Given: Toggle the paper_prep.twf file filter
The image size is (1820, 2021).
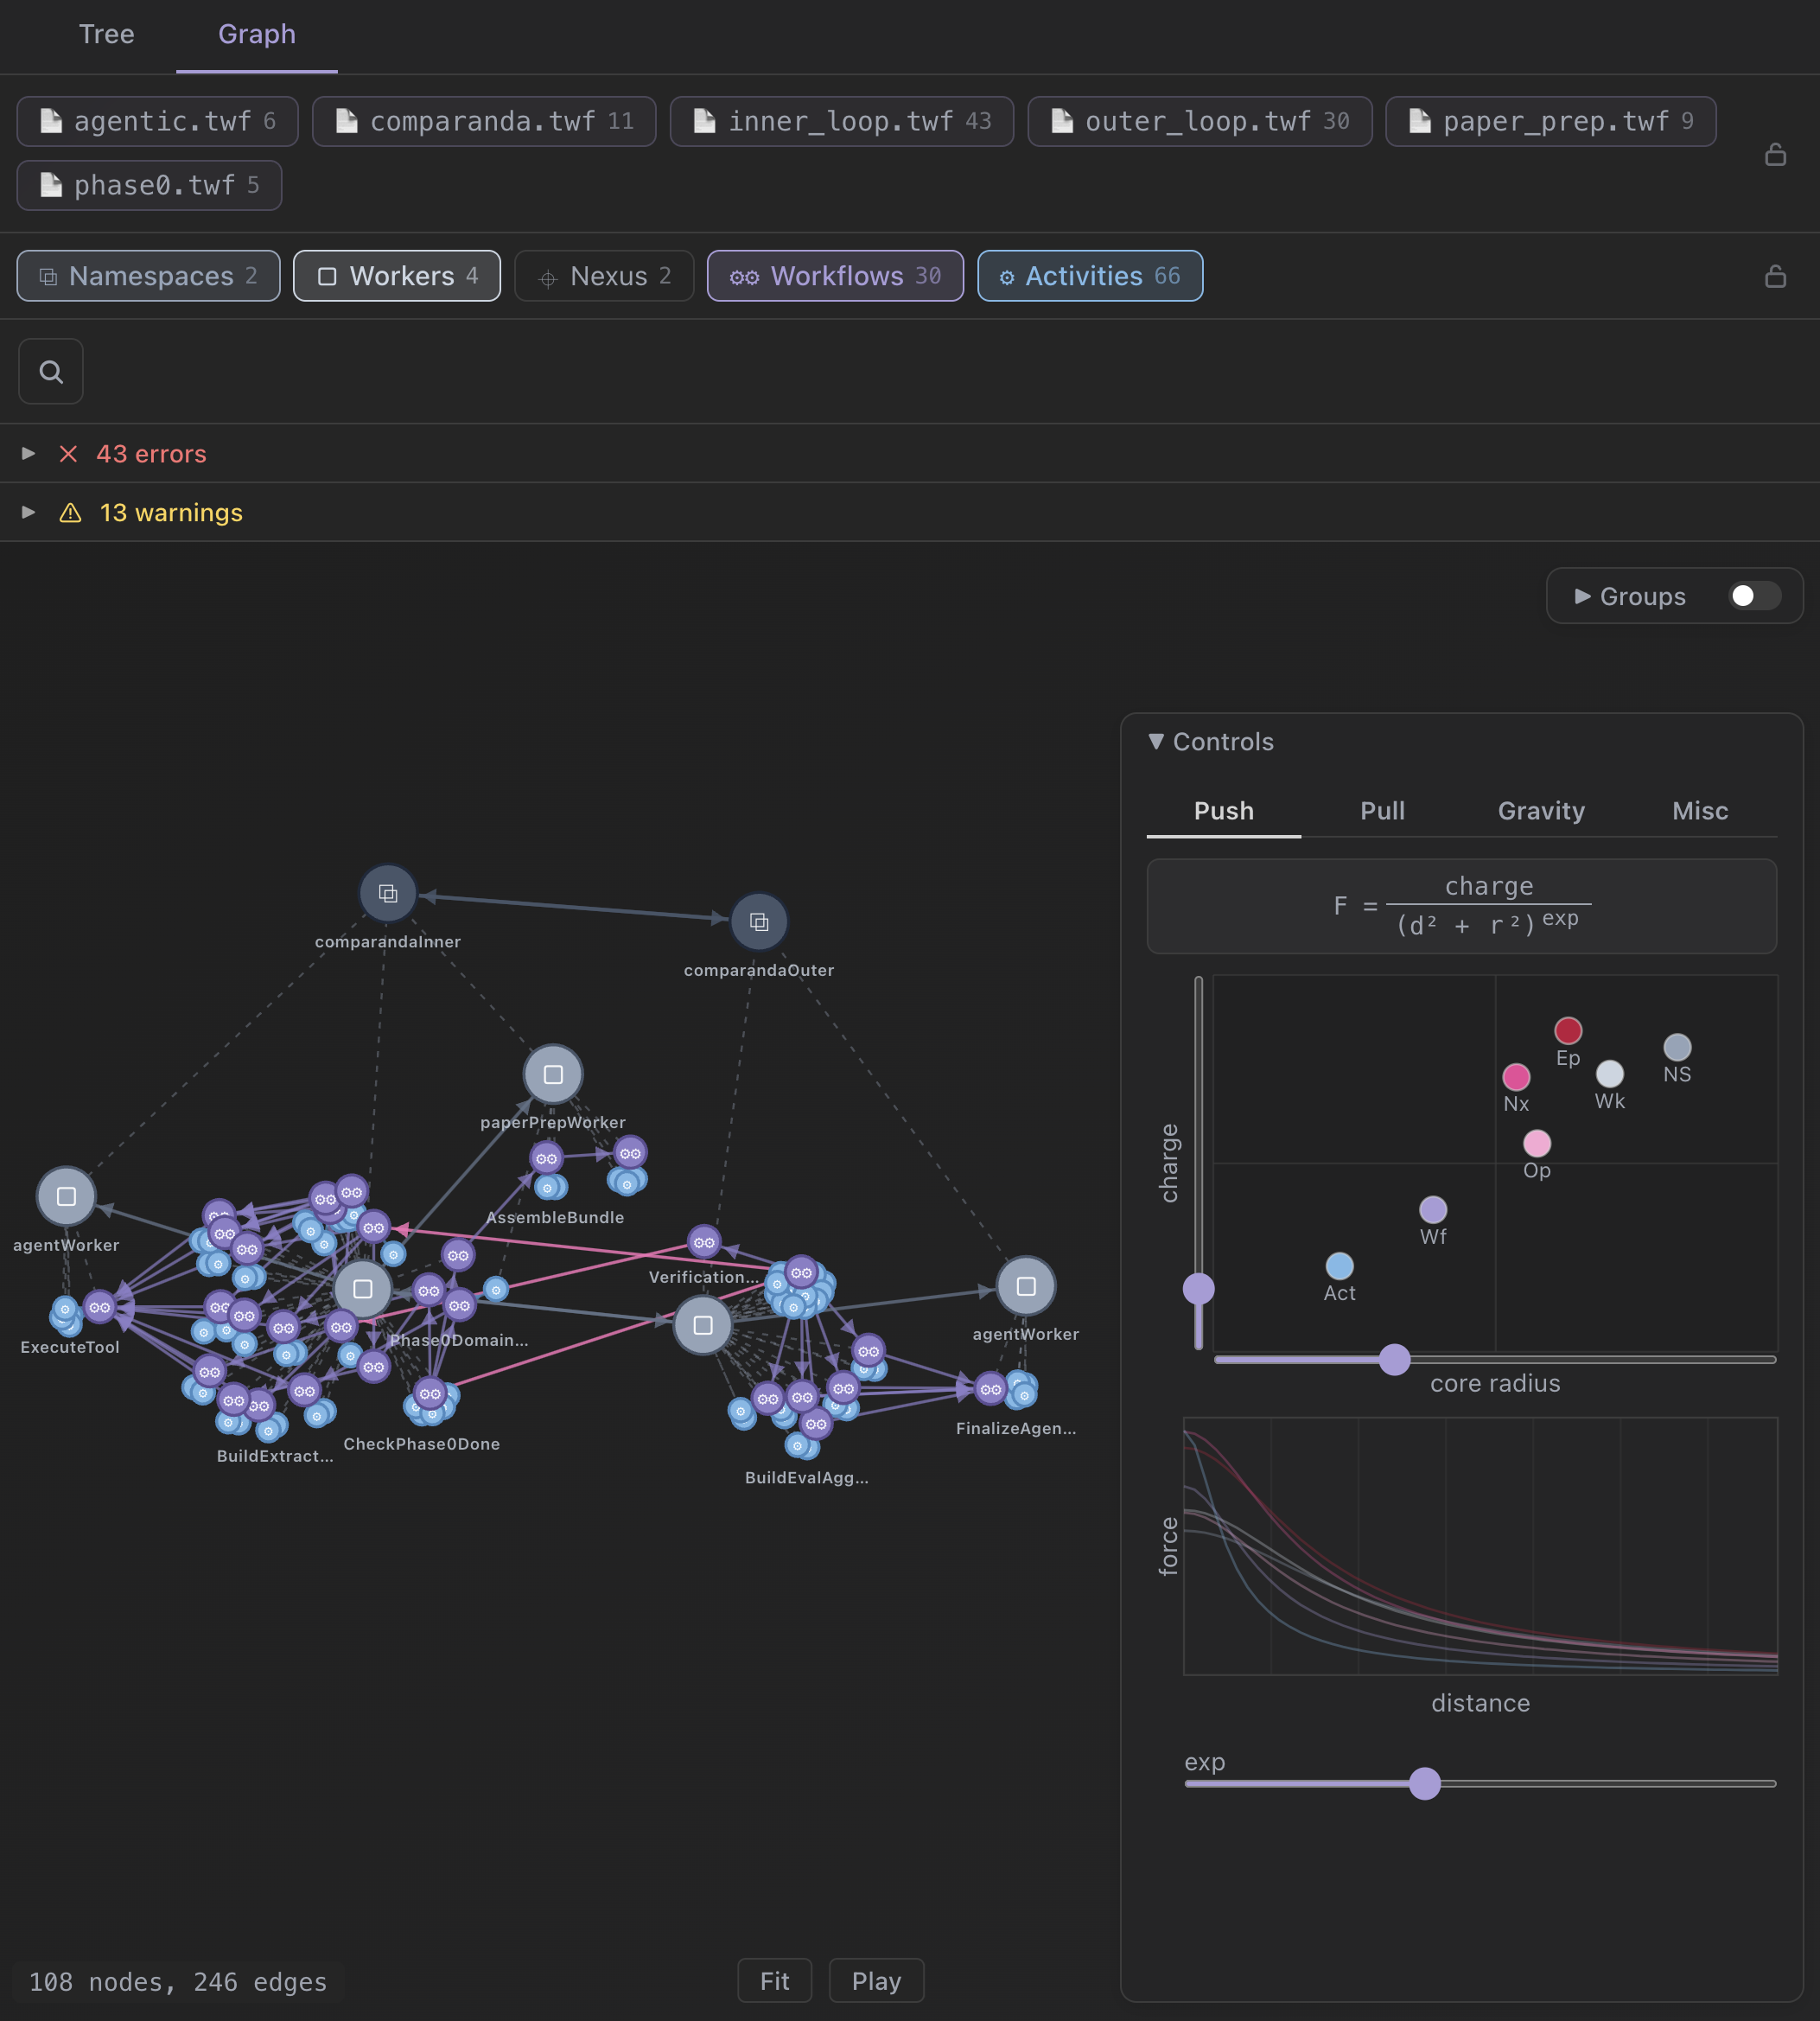Looking at the screenshot, I should [1551, 121].
